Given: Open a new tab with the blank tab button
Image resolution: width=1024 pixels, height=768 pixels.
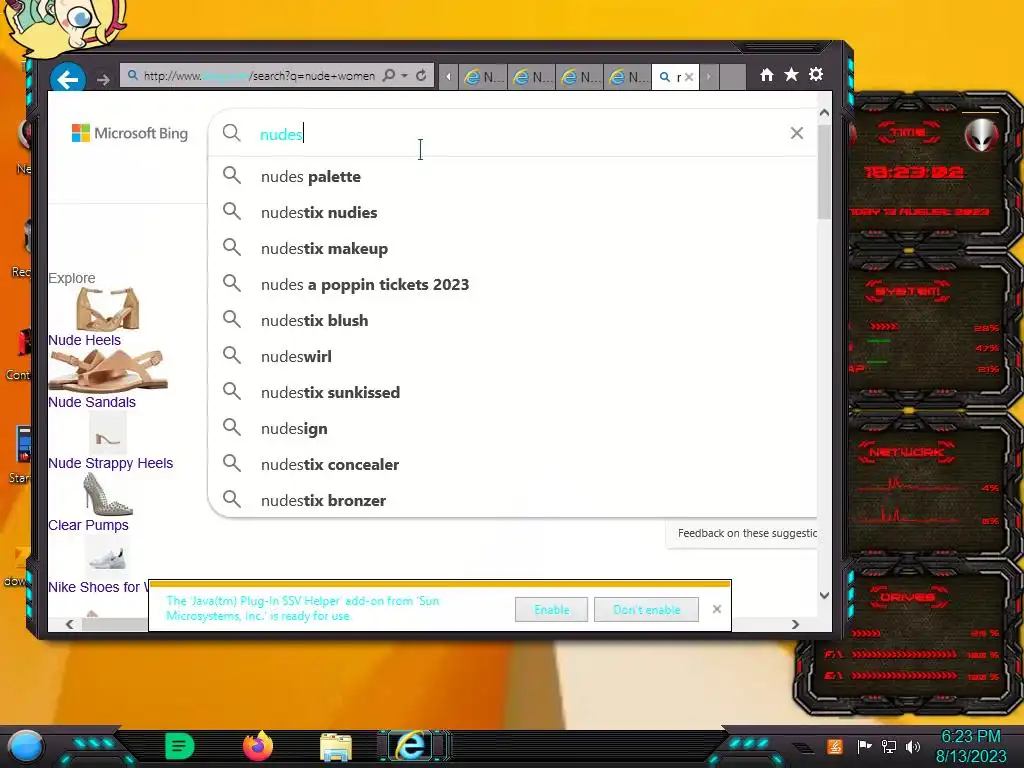Looking at the screenshot, I should pyautogui.click(x=733, y=77).
